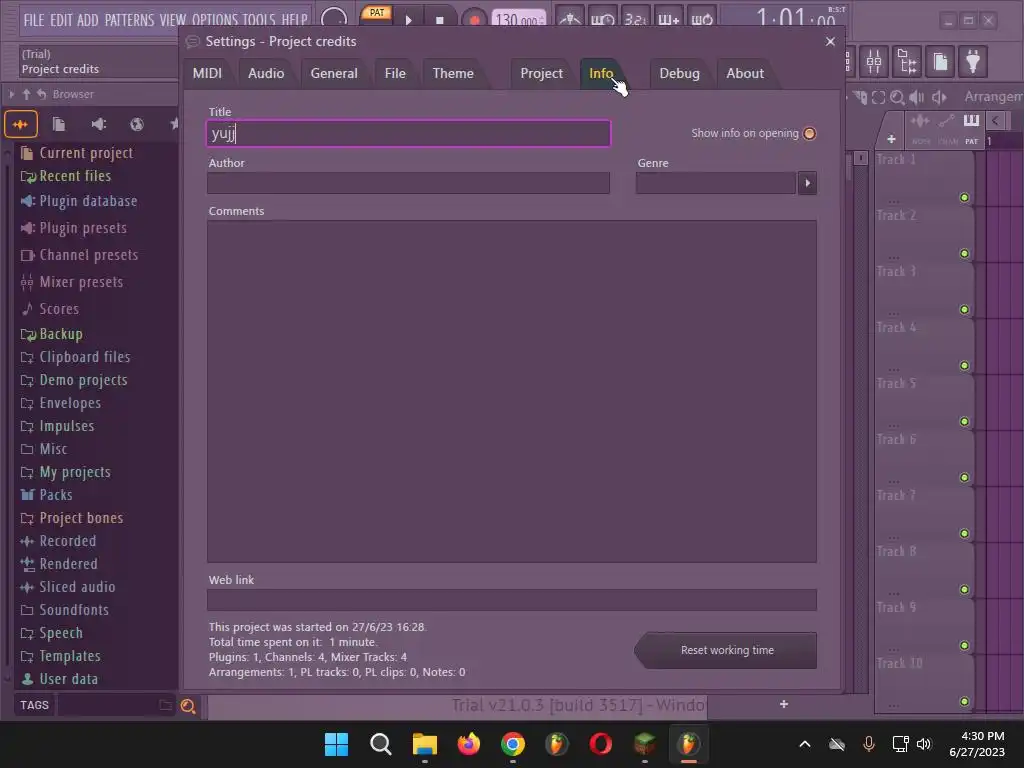This screenshot has width=1024, height=768.
Task: Select the playlist select-region tool
Action: tap(878, 97)
